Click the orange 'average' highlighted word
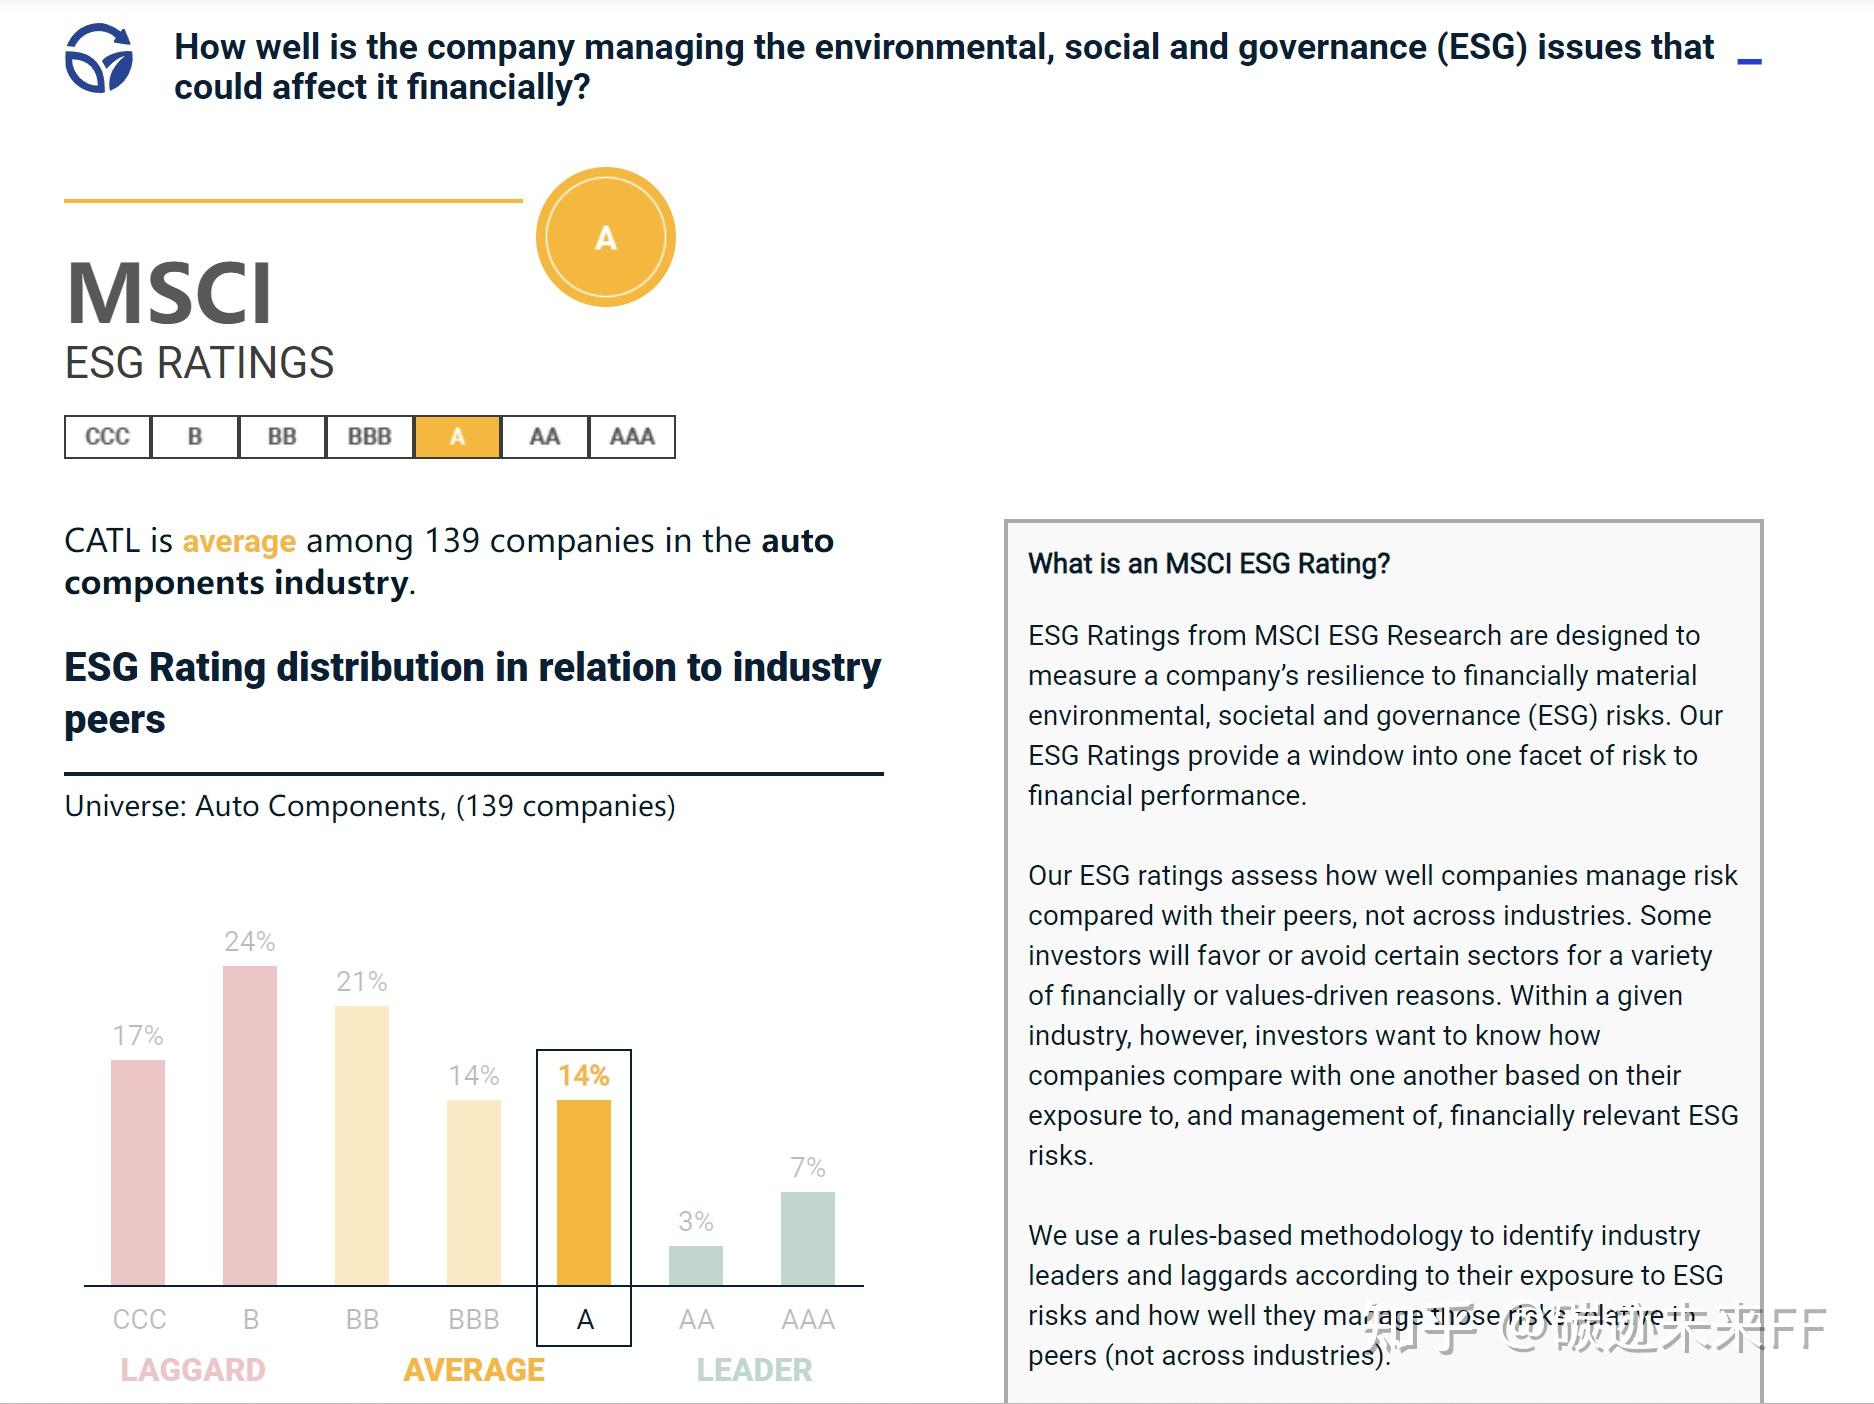The image size is (1874, 1404). pyautogui.click(x=239, y=541)
